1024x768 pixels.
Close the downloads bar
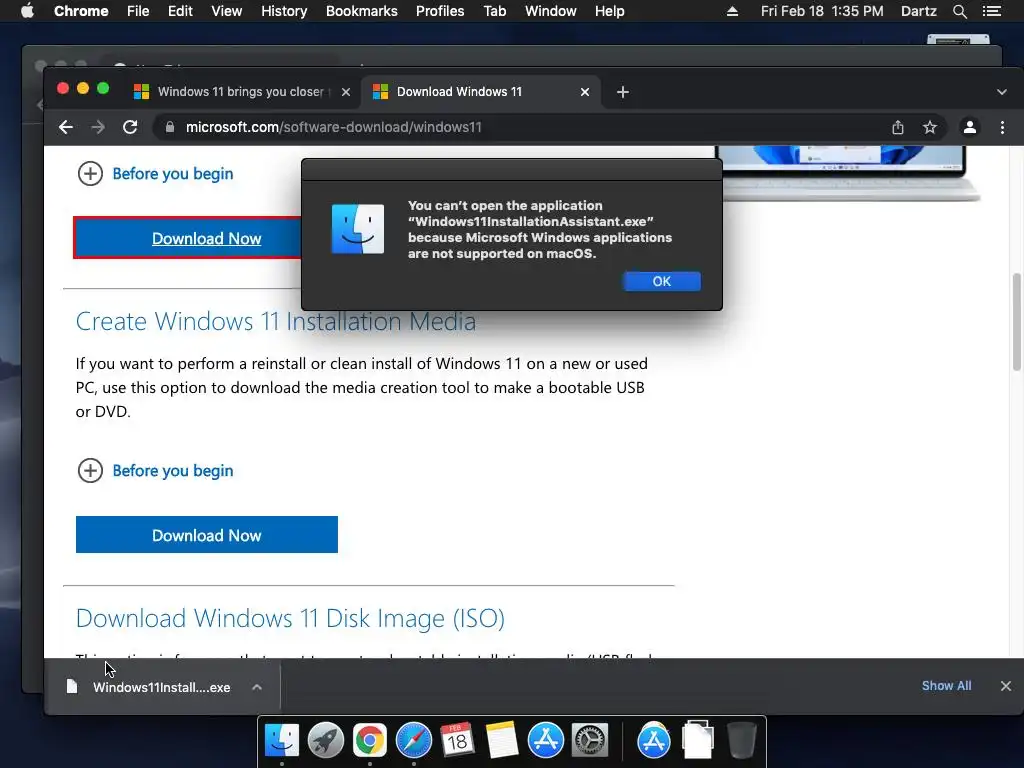click(x=1006, y=686)
